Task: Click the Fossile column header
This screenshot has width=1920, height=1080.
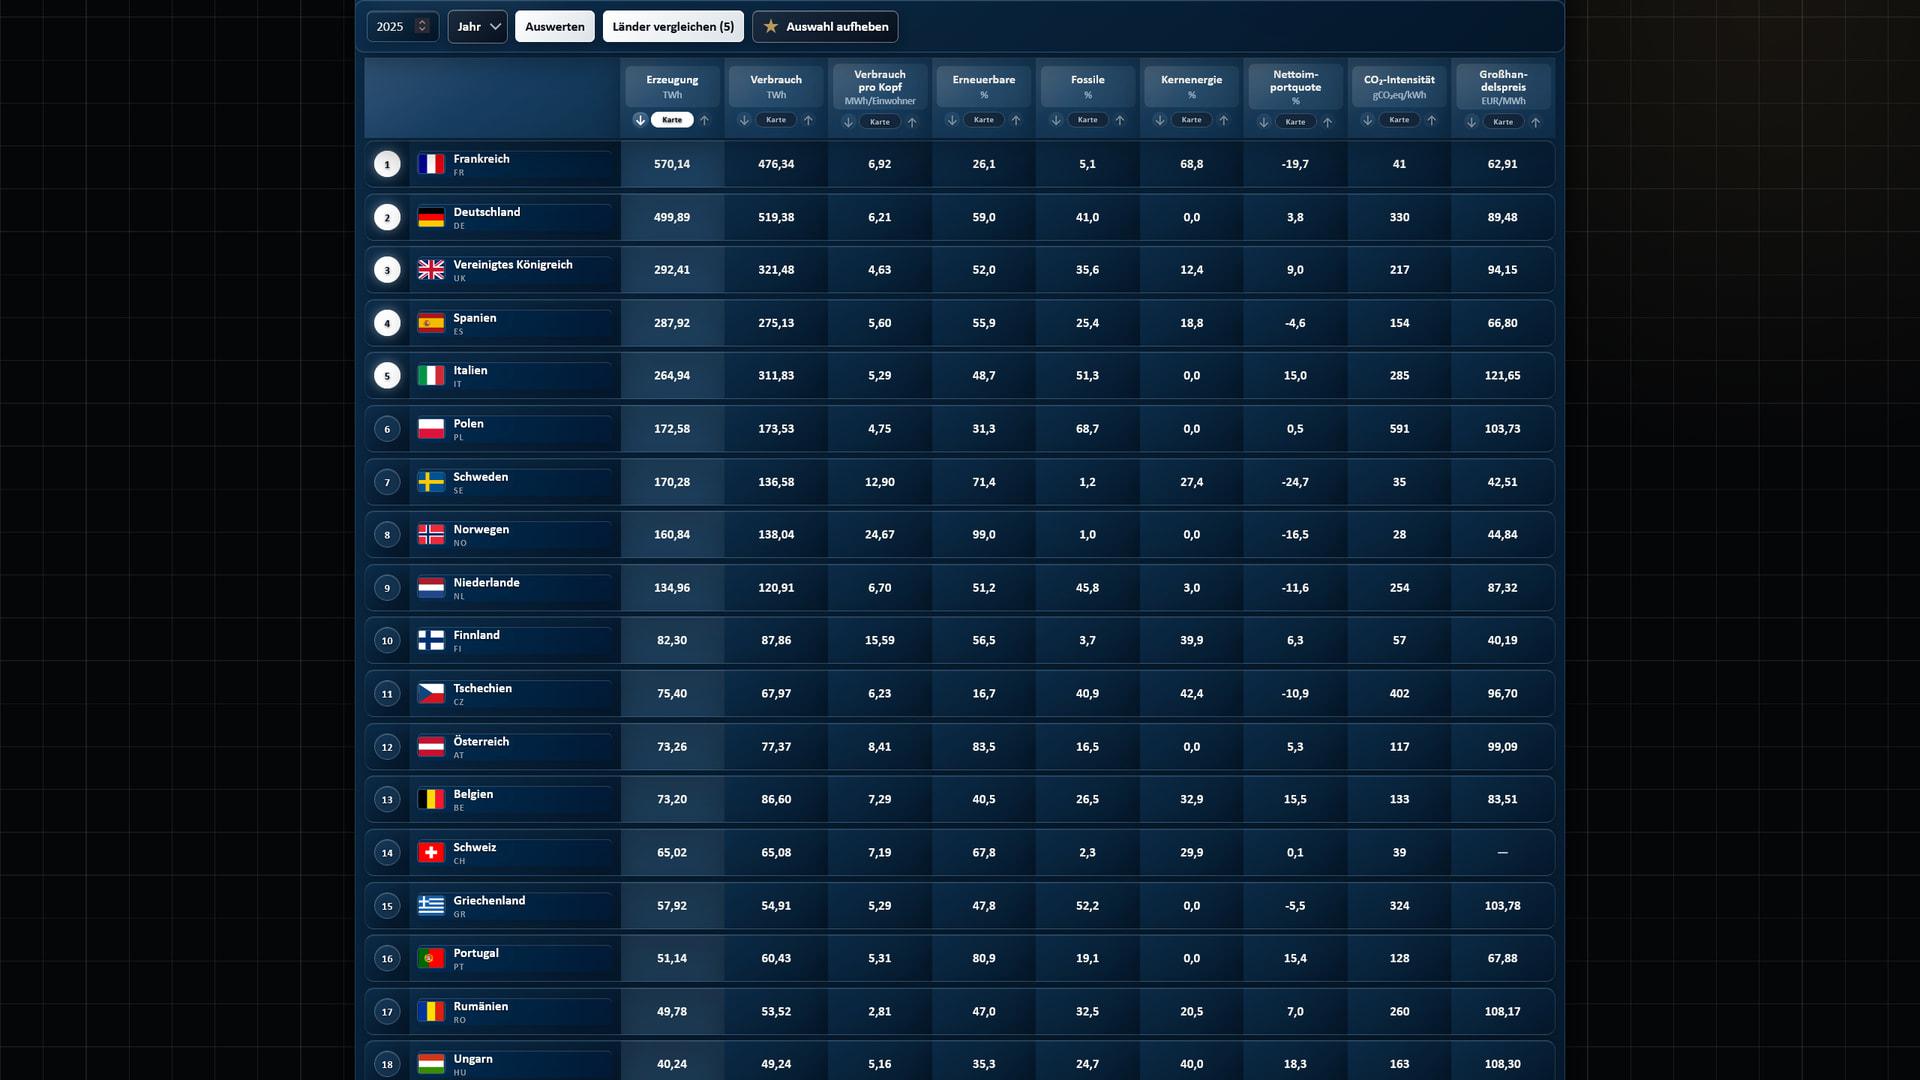Action: pos(1088,87)
